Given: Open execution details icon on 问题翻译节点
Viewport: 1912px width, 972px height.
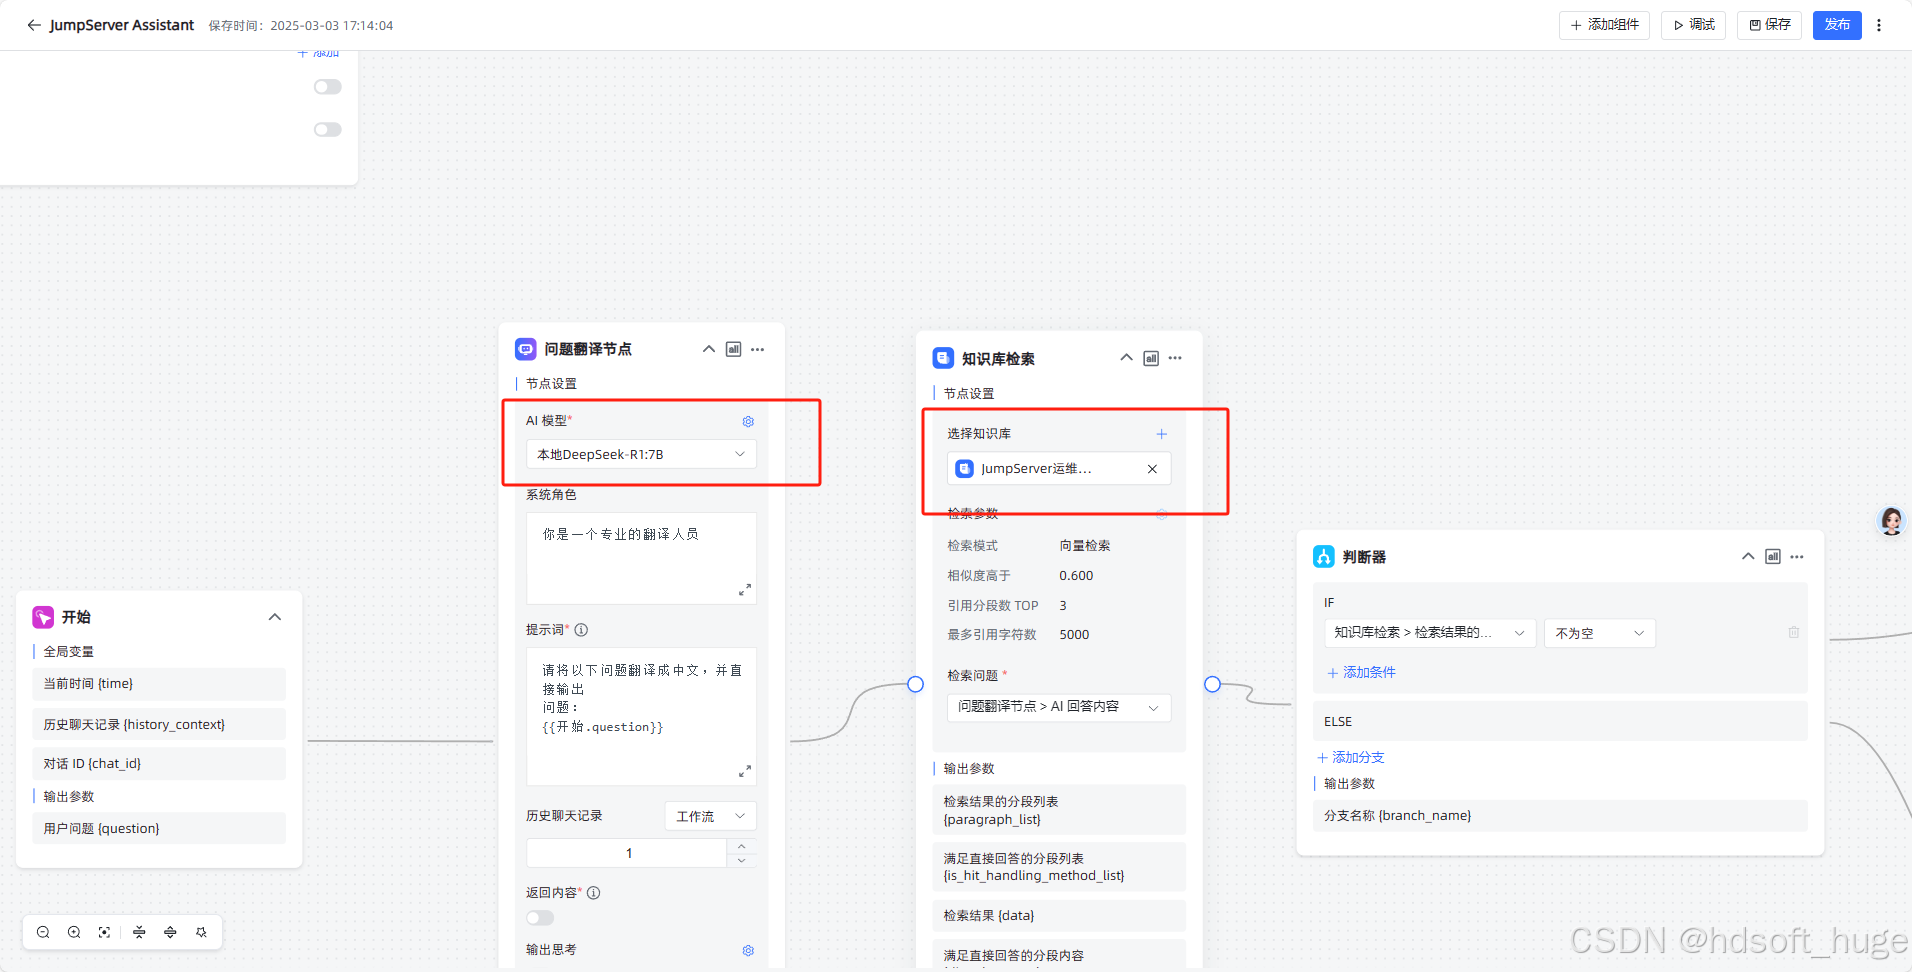Looking at the screenshot, I should 733,349.
